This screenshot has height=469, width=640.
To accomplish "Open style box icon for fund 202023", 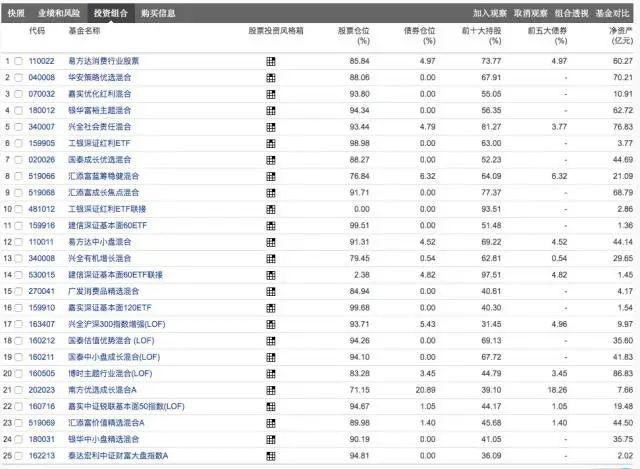I will [x=271, y=390].
